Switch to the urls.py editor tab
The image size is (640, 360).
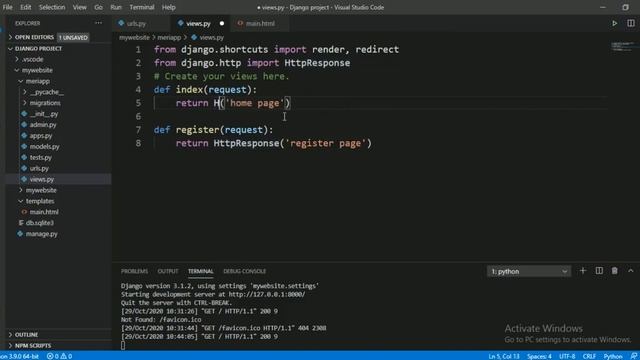point(136,24)
